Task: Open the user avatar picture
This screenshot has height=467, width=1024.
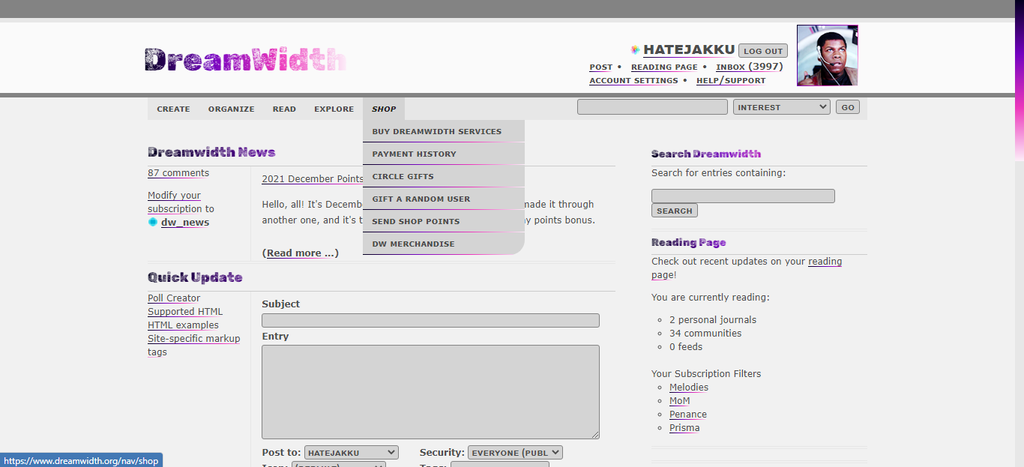Action: tap(827, 56)
